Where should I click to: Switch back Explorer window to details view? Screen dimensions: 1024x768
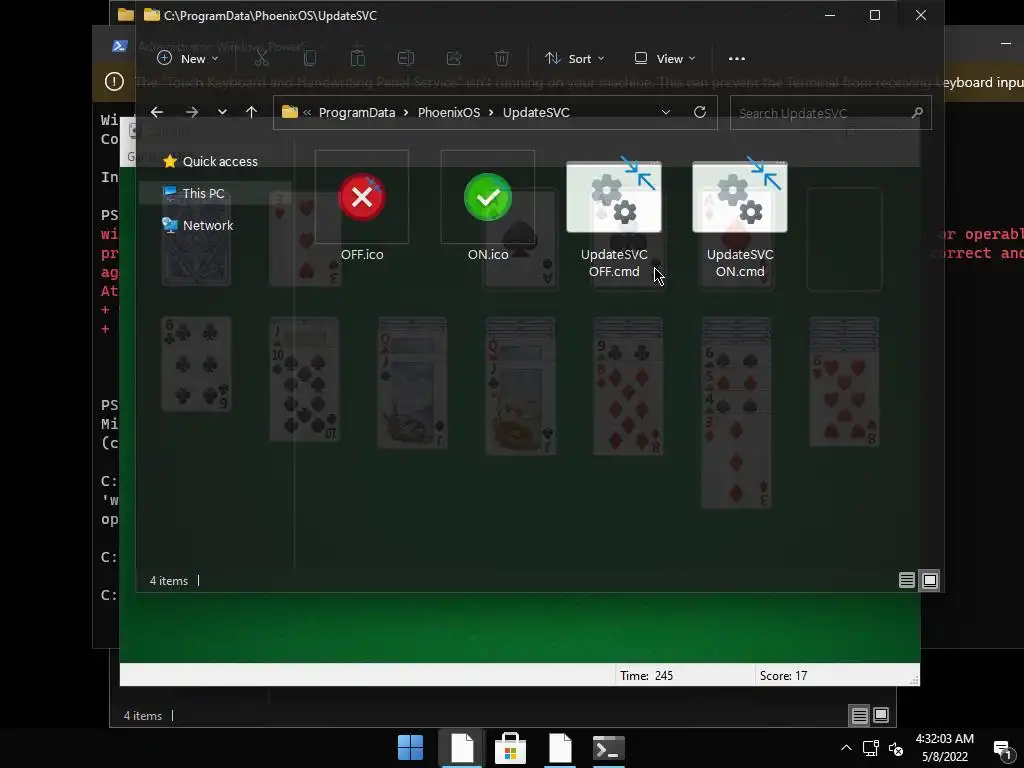click(x=859, y=716)
